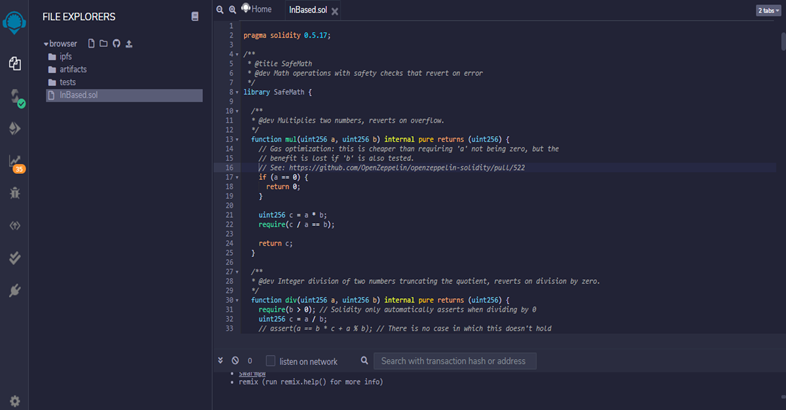Close the InBased.sol tab
This screenshot has width=786, height=410.
tap(335, 11)
